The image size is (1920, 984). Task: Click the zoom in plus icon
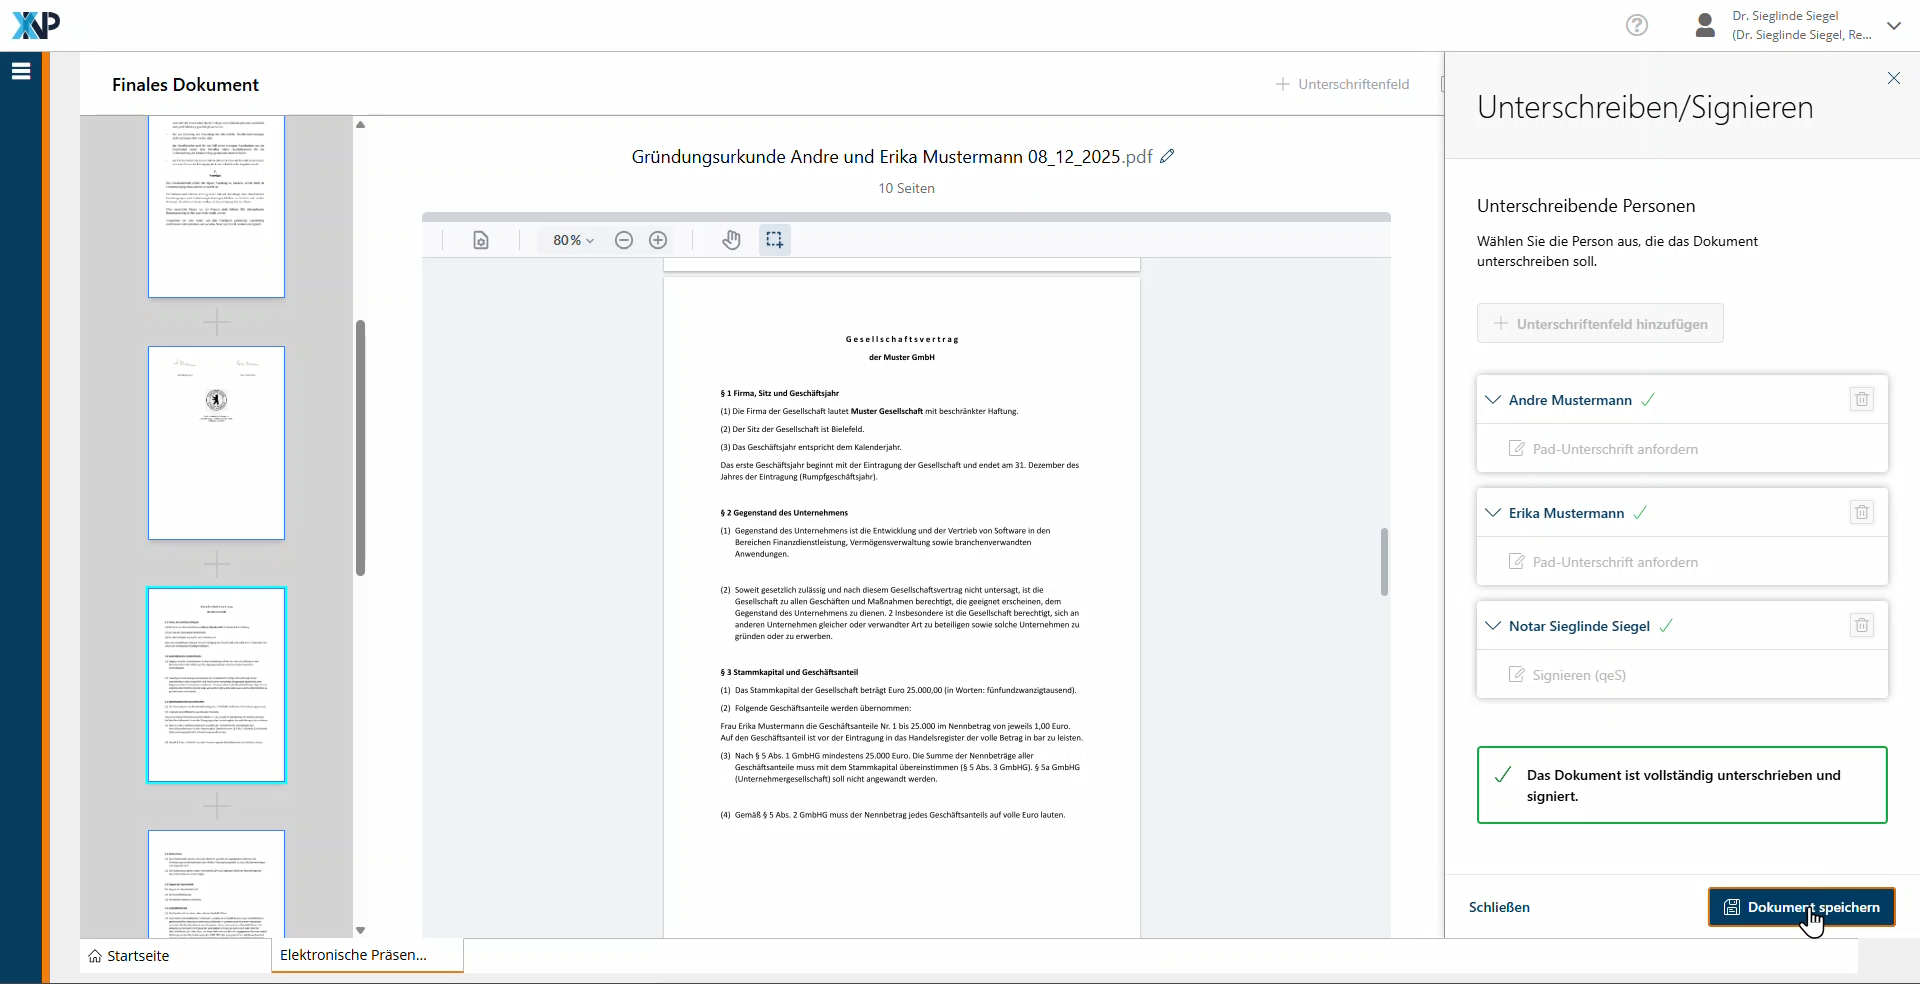click(658, 240)
